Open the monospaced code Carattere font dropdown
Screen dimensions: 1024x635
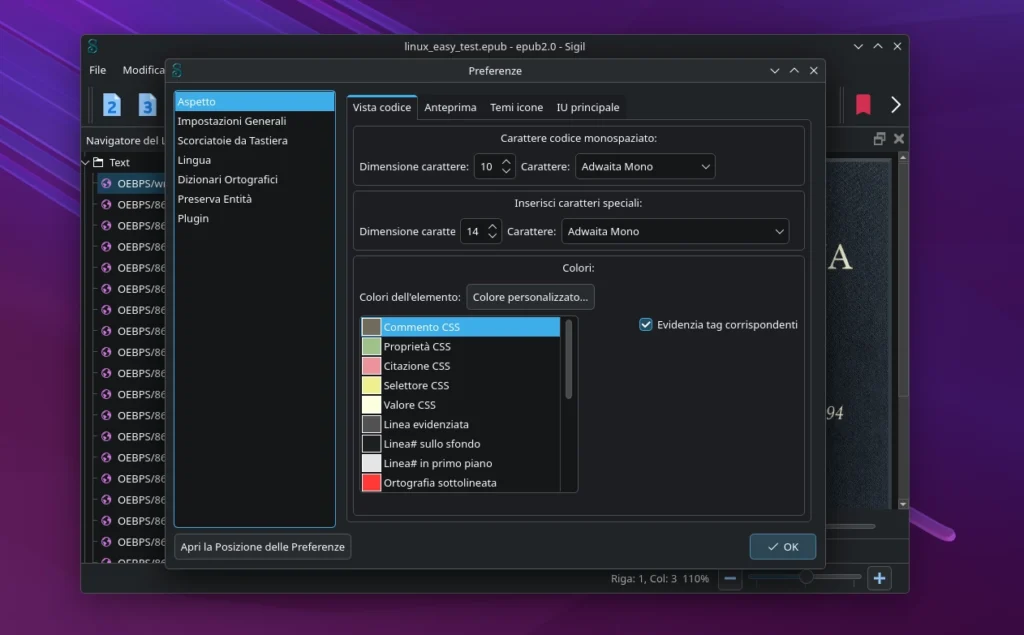[x=645, y=167]
